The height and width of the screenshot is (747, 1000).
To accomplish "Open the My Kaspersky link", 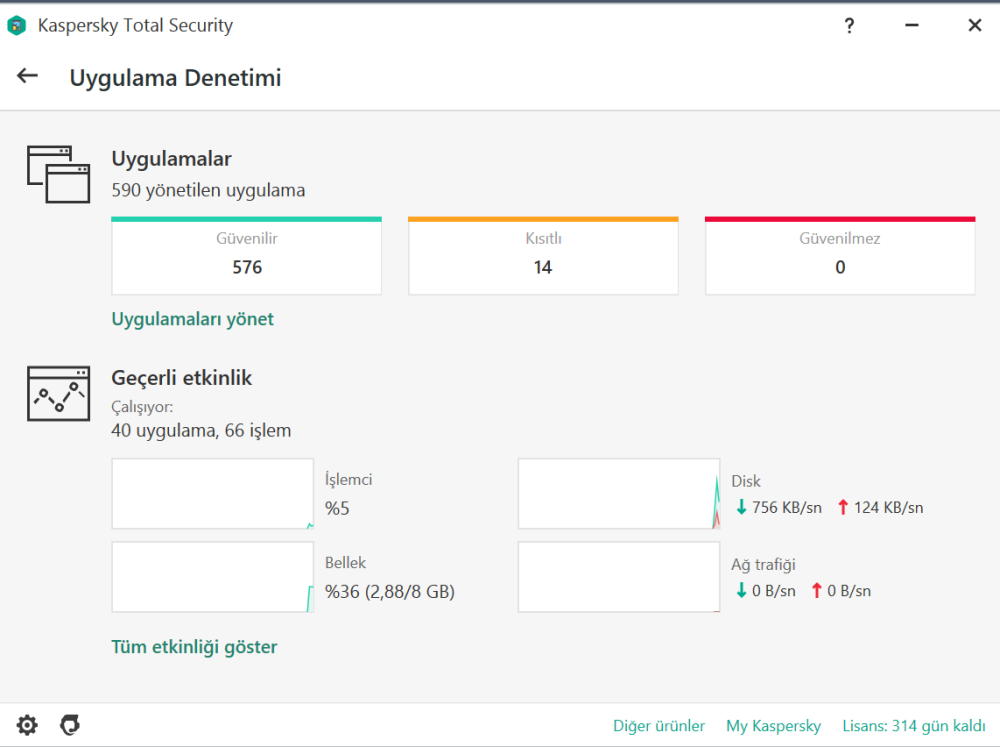I will pyautogui.click(x=773, y=726).
